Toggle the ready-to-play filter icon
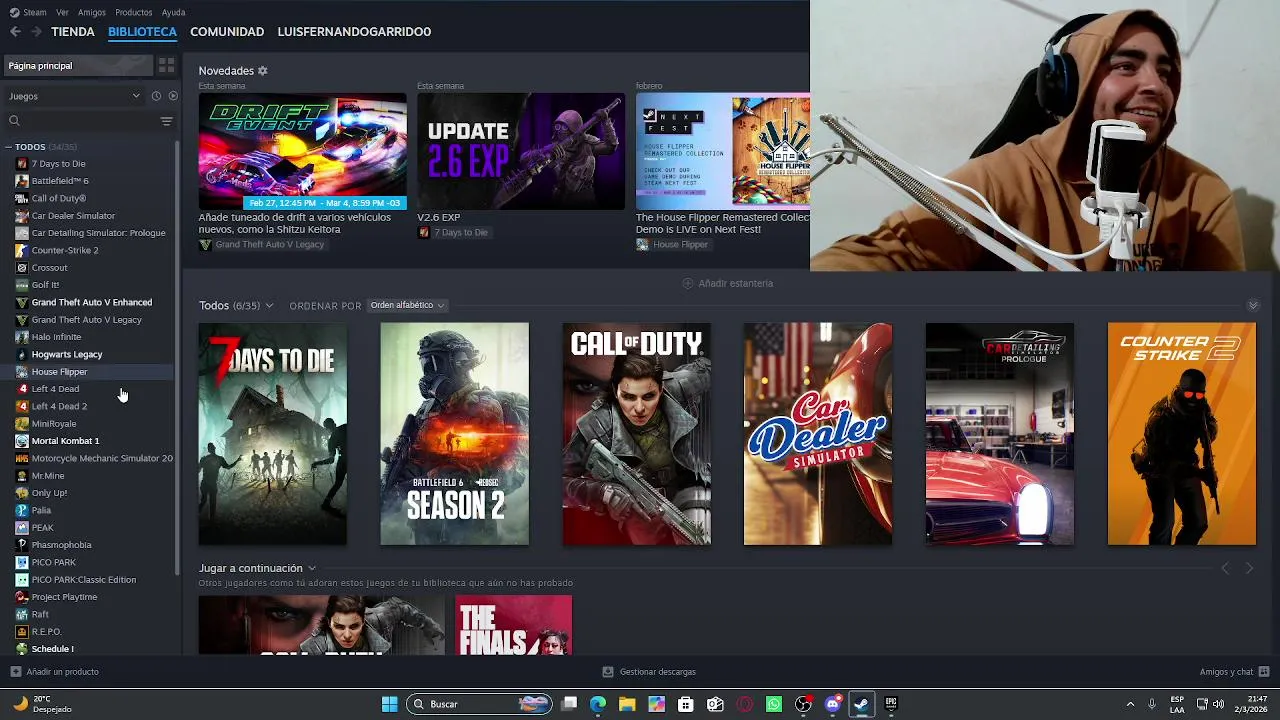This screenshot has width=1280, height=720. (x=173, y=96)
